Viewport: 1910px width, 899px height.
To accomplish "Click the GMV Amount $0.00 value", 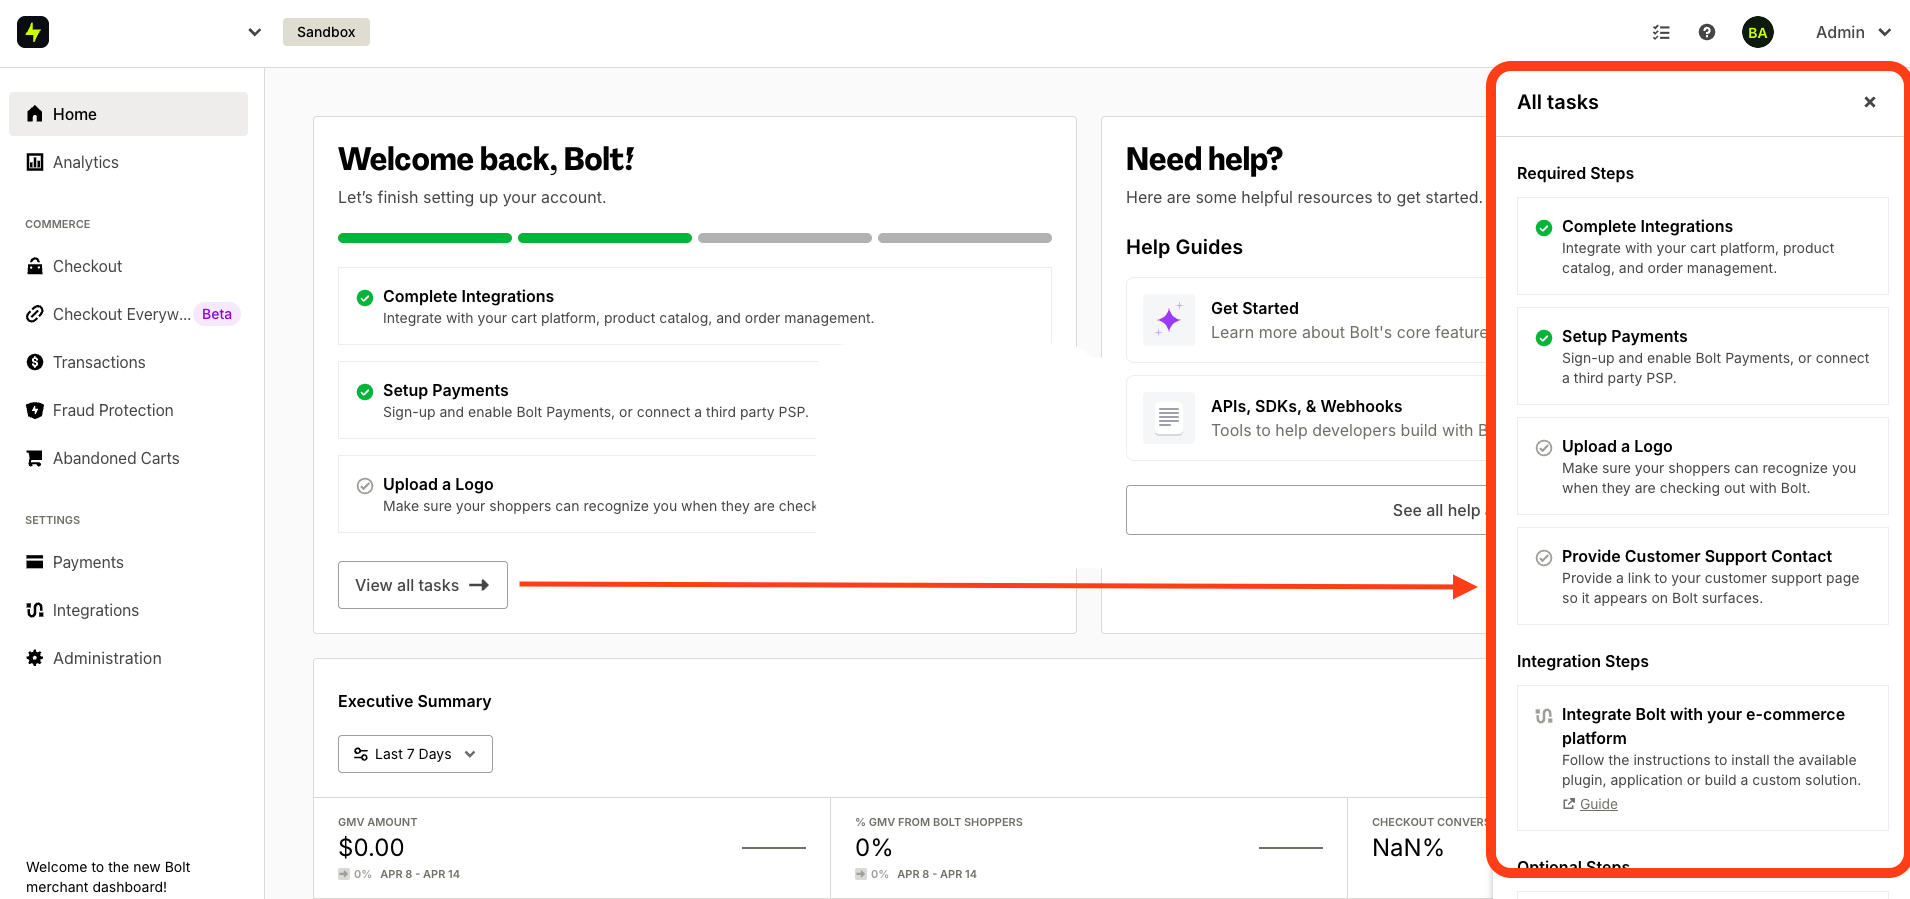I will click(371, 848).
